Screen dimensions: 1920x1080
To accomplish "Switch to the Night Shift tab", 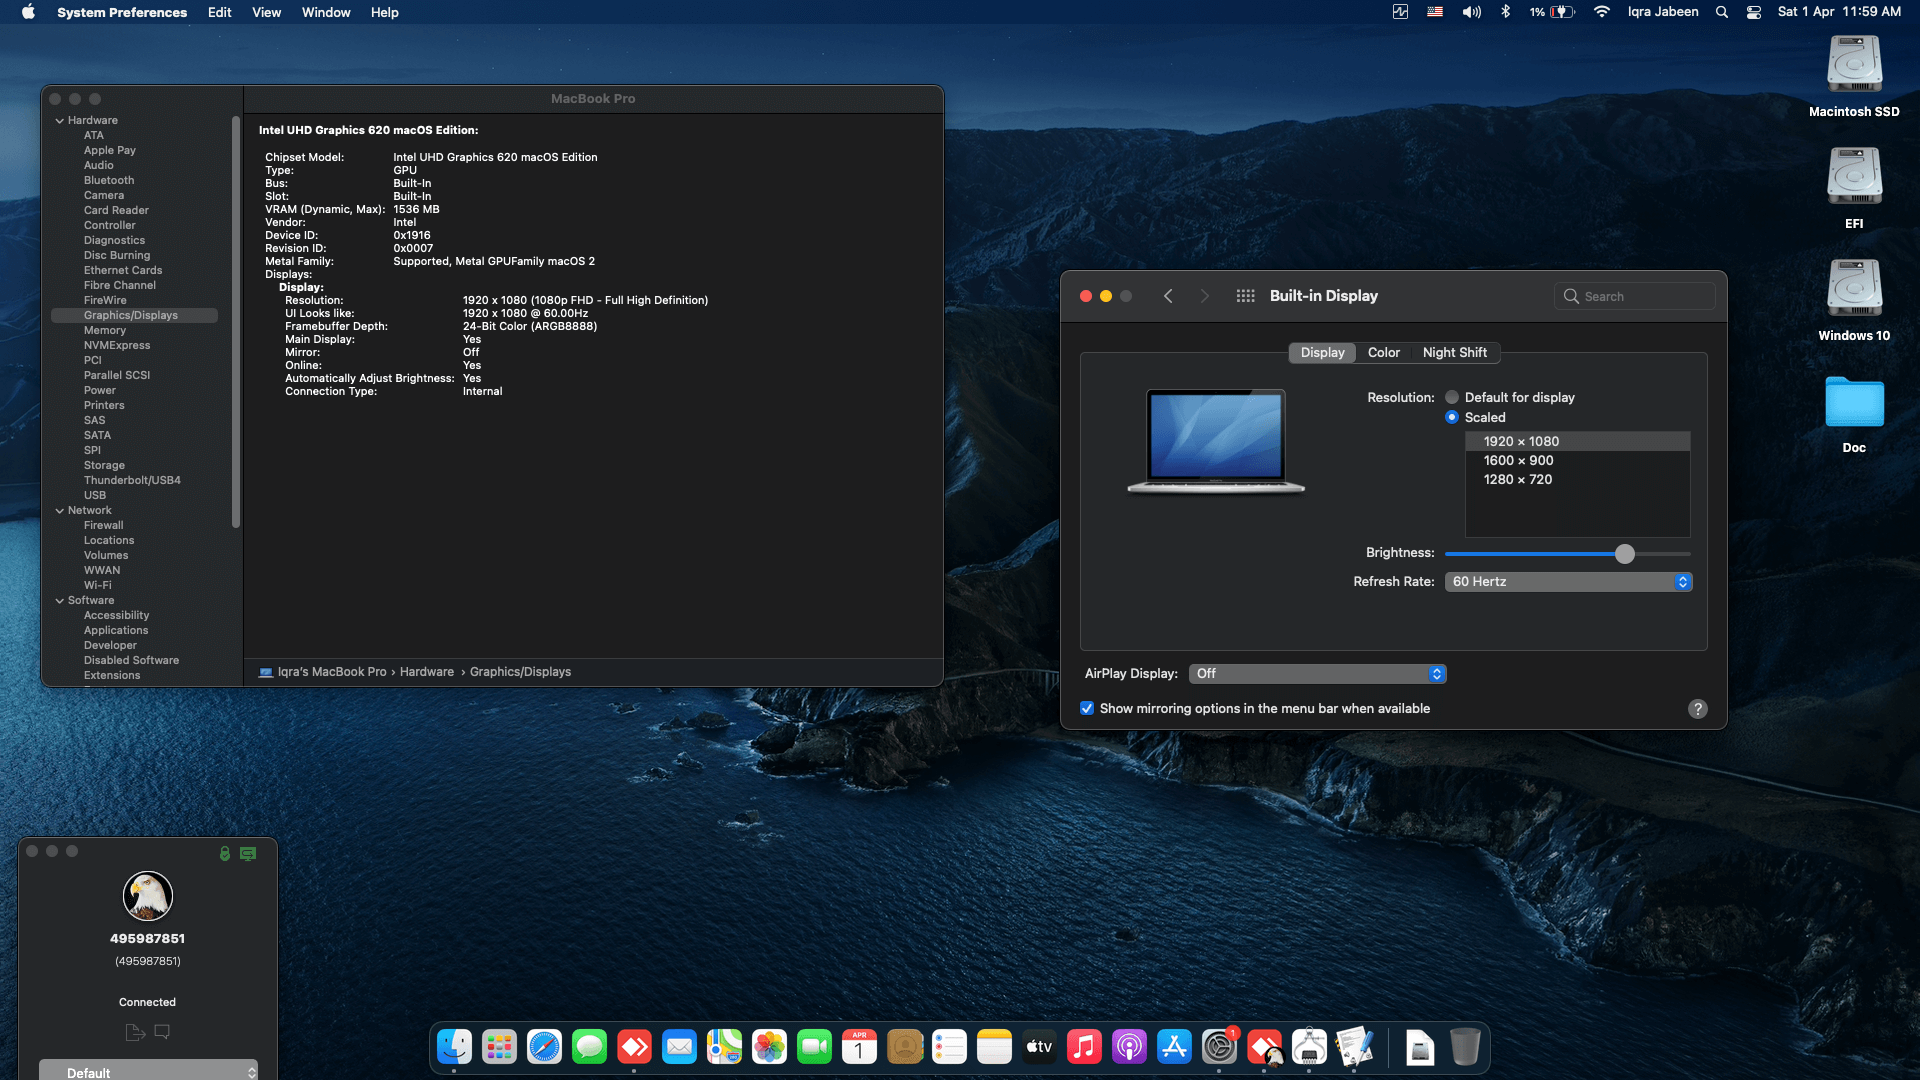I will [1455, 352].
